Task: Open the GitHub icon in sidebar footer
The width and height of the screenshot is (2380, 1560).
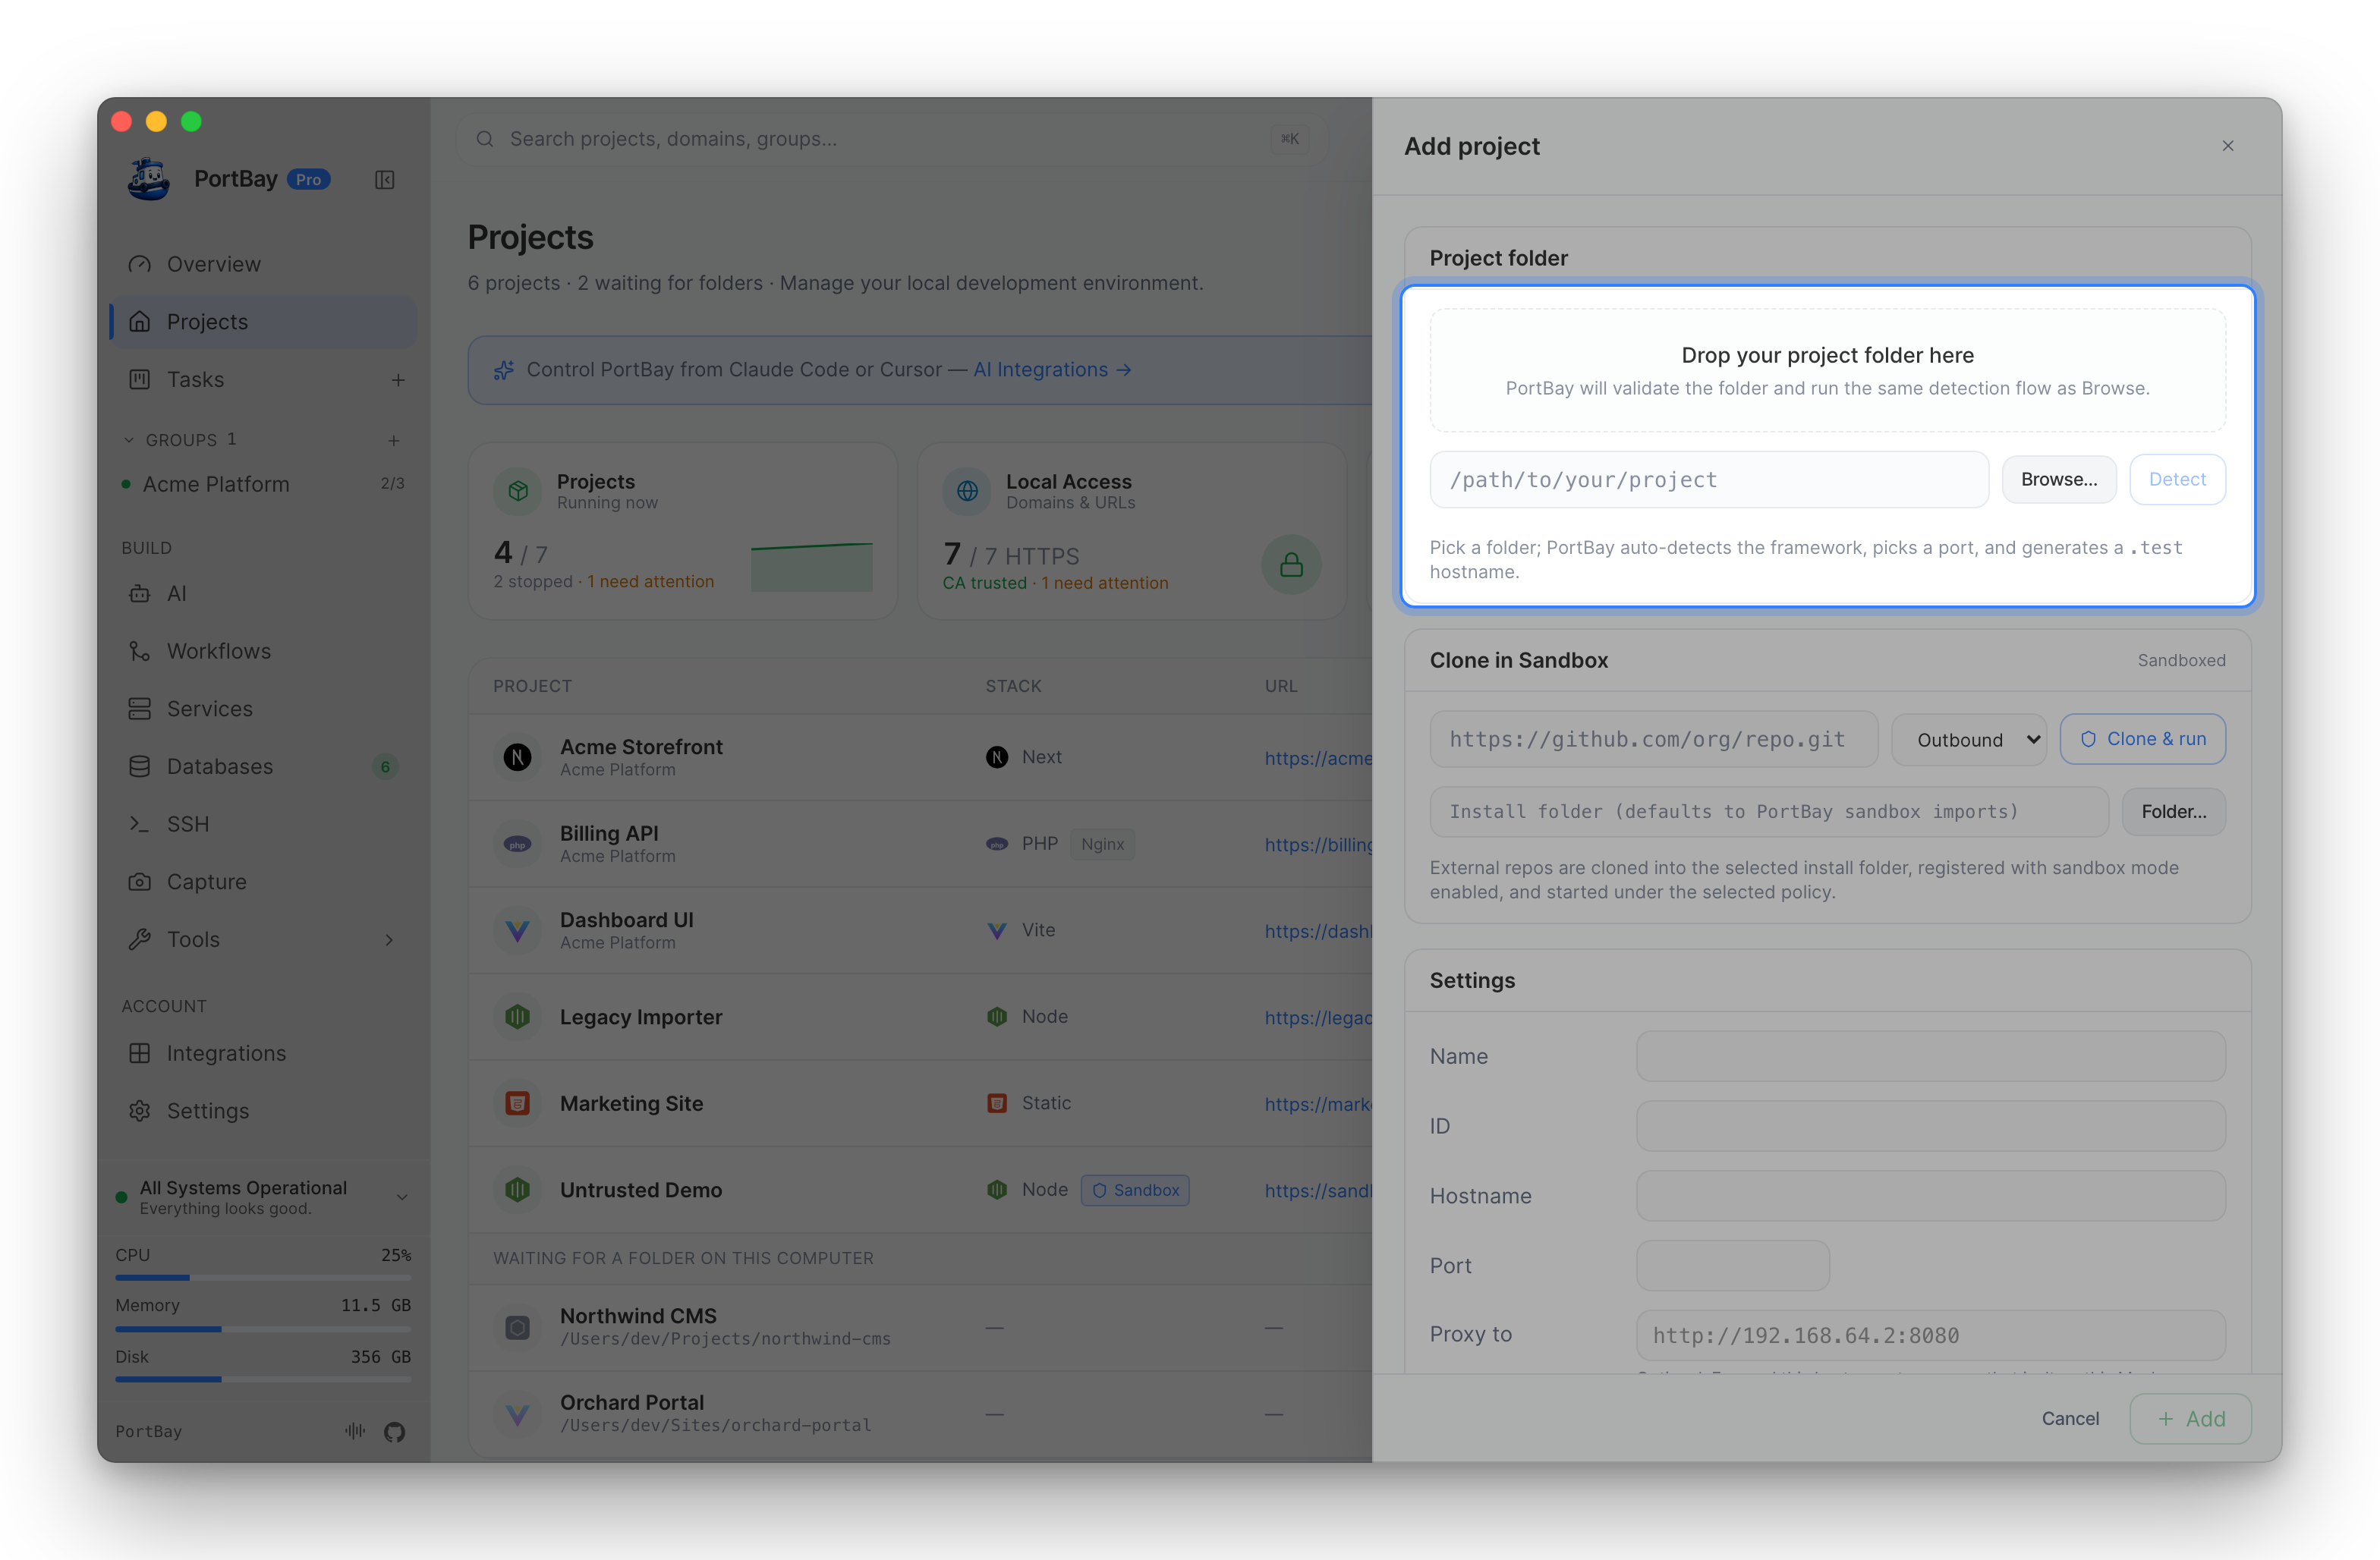Action: pyautogui.click(x=395, y=1431)
